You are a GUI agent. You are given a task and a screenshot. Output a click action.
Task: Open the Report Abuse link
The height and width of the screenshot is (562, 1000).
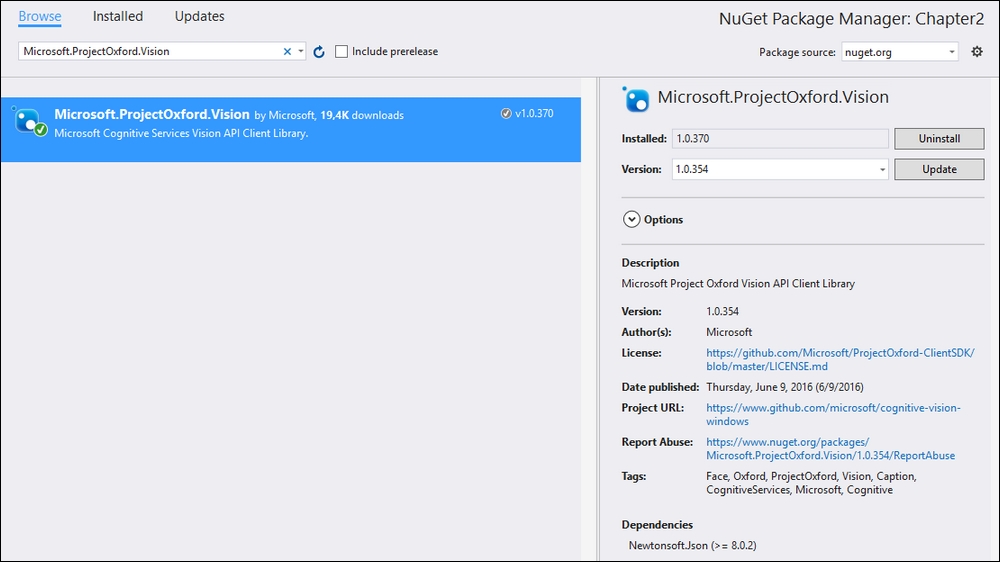(830, 449)
